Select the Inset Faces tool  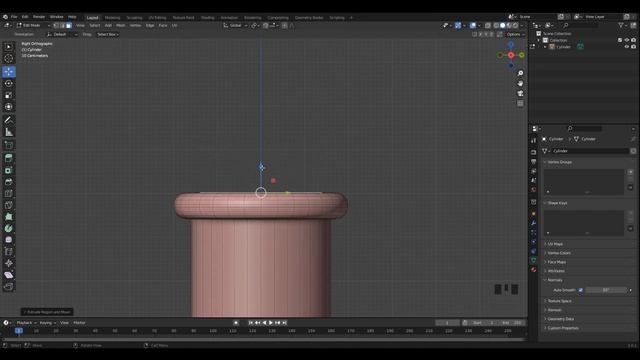click(x=9, y=170)
